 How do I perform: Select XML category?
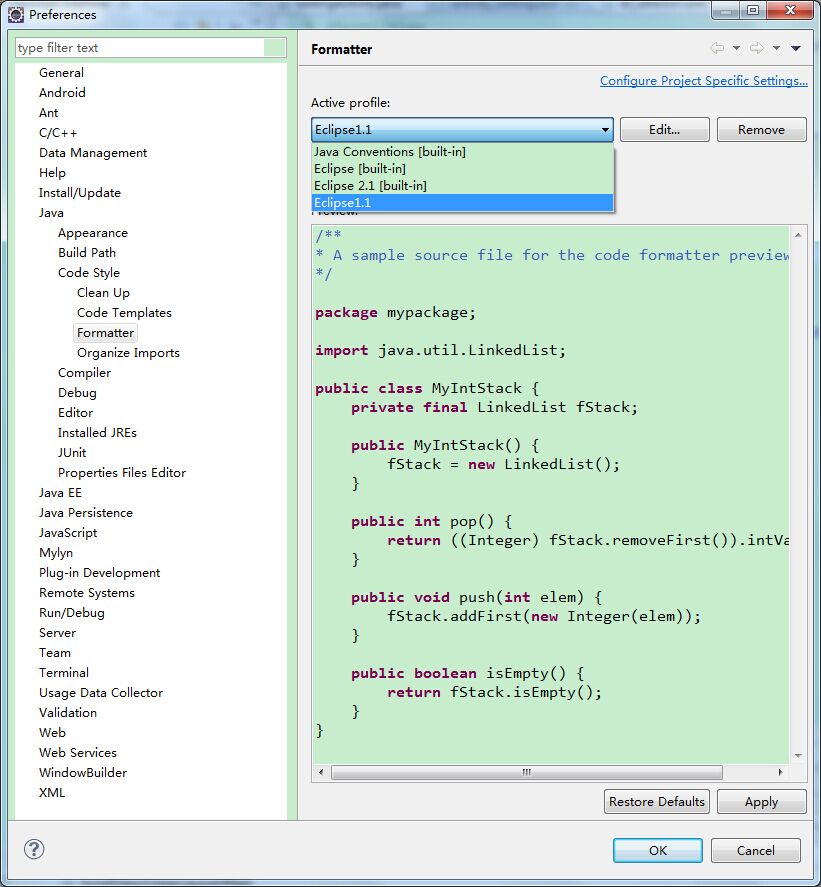[51, 793]
